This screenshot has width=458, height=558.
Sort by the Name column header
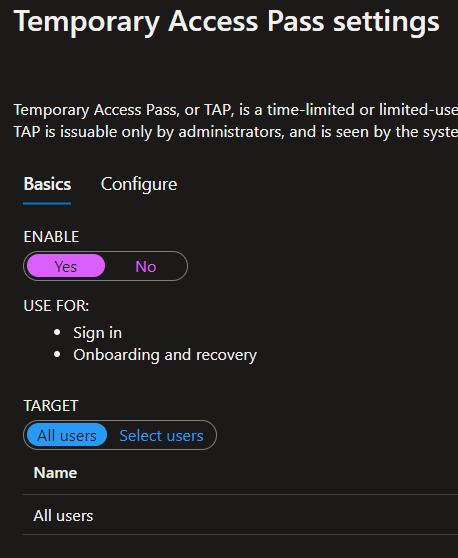click(55, 473)
